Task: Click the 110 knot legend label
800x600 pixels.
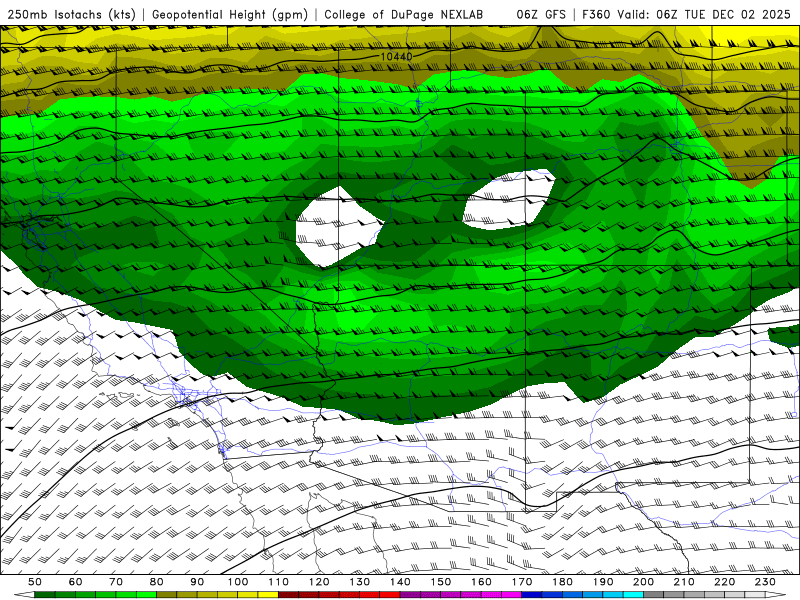Action: pos(279,582)
